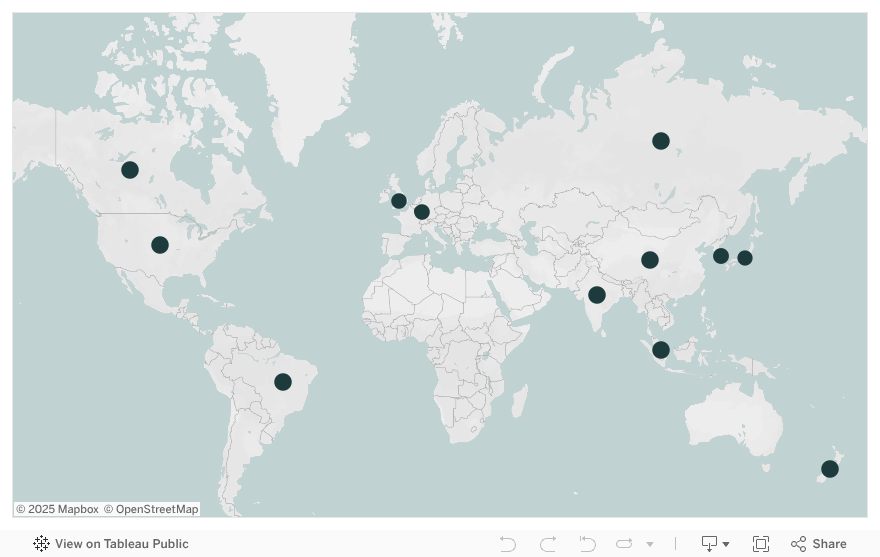This screenshot has width=880, height=557.
Task: Select the map dot over Russia
Action: coord(661,140)
